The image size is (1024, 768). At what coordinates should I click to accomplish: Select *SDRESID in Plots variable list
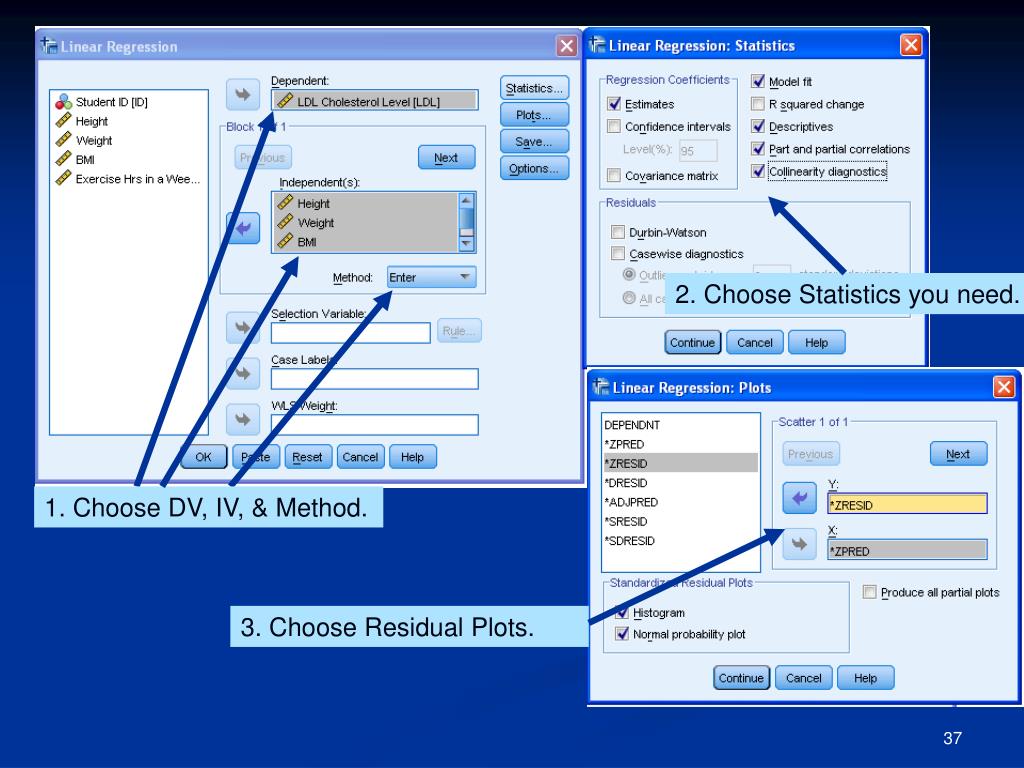click(x=680, y=541)
